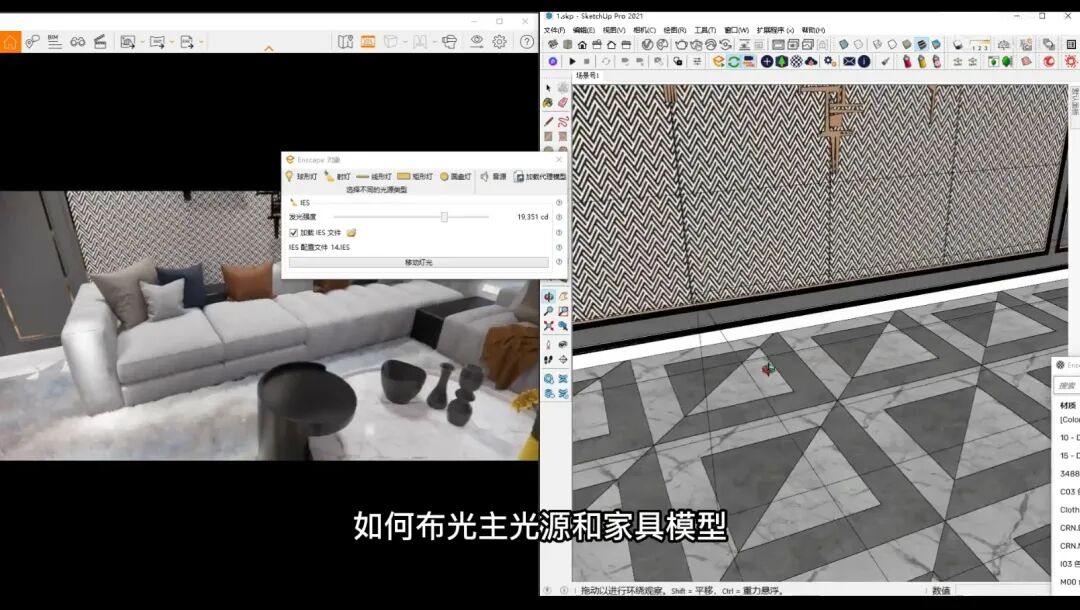Select the SketchUp orbit tool icon

coord(548,297)
